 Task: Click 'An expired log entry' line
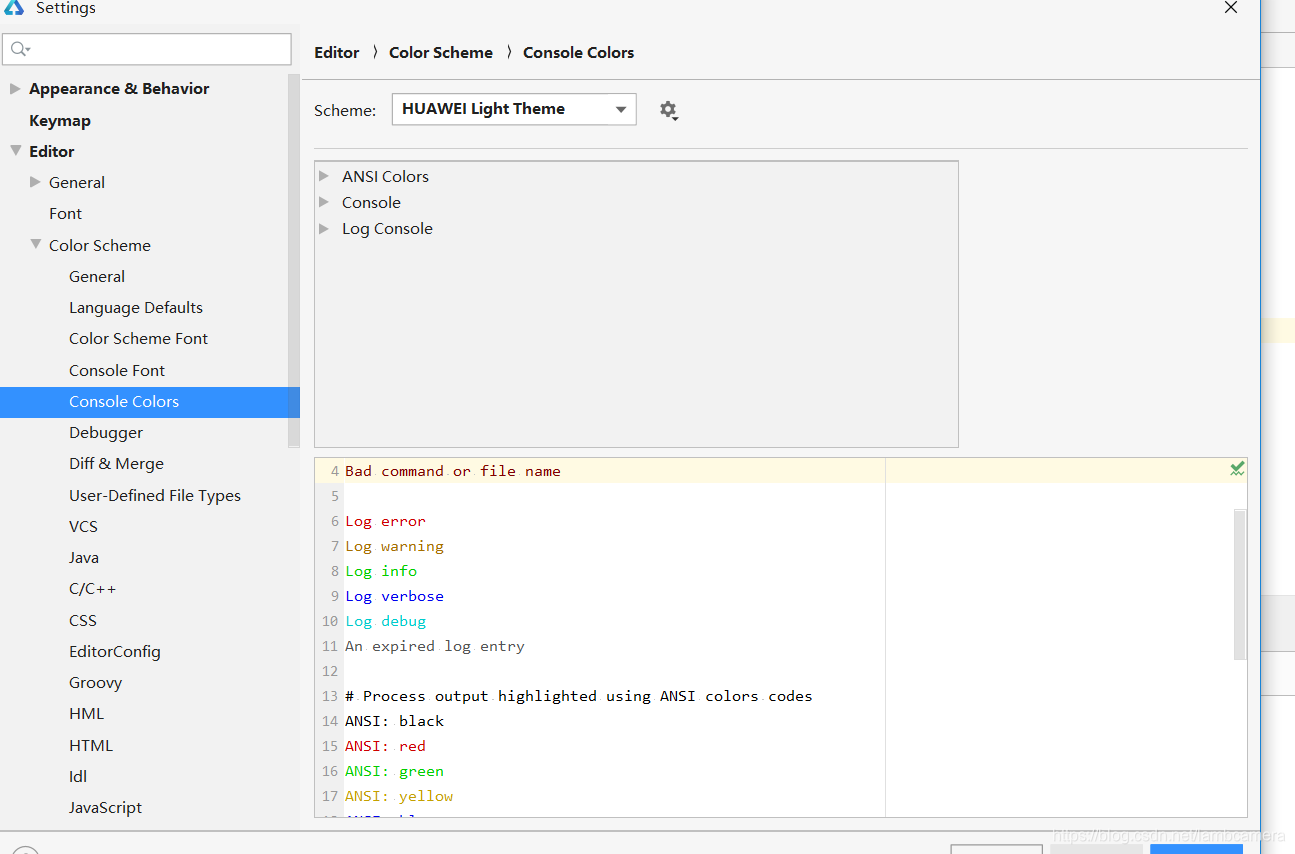pyautogui.click(x=435, y=646)
